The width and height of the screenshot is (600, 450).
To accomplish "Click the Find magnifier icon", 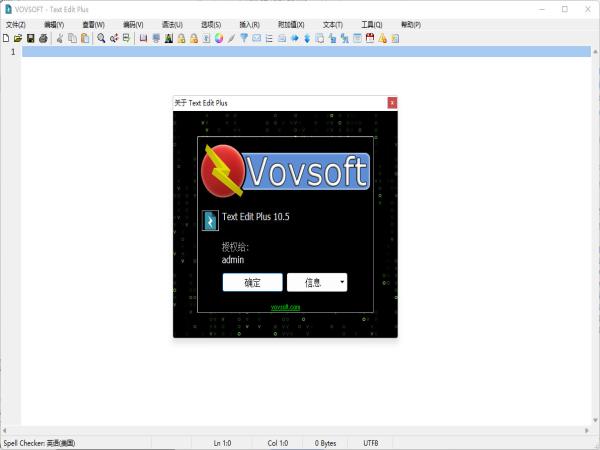I will click(x=101, y=38).
